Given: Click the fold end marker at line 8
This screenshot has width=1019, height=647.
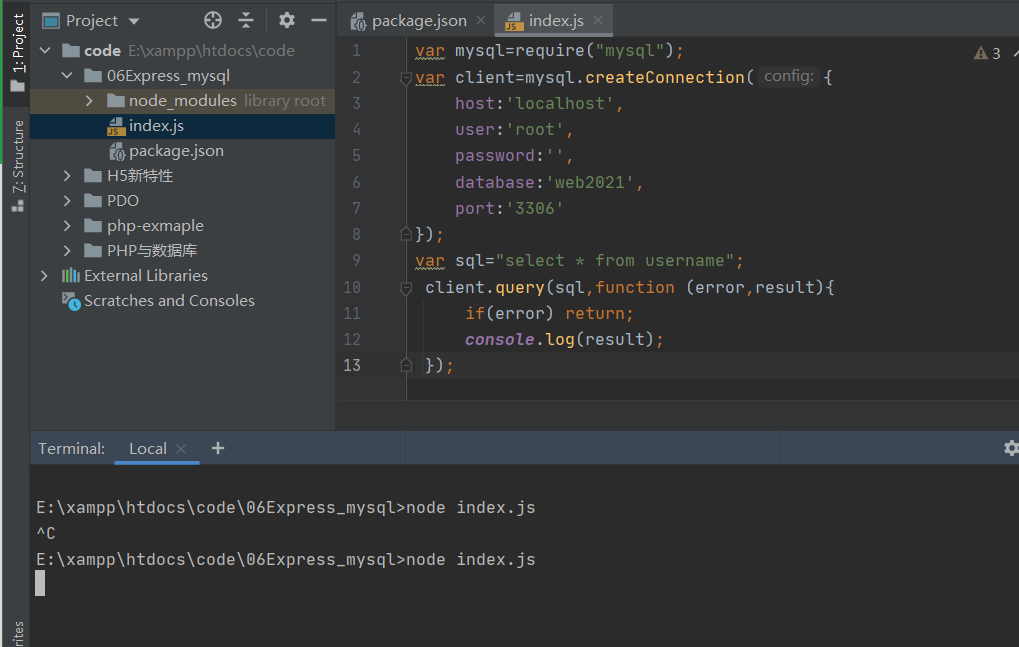Looking at the screenshot, I should [406, 234].
